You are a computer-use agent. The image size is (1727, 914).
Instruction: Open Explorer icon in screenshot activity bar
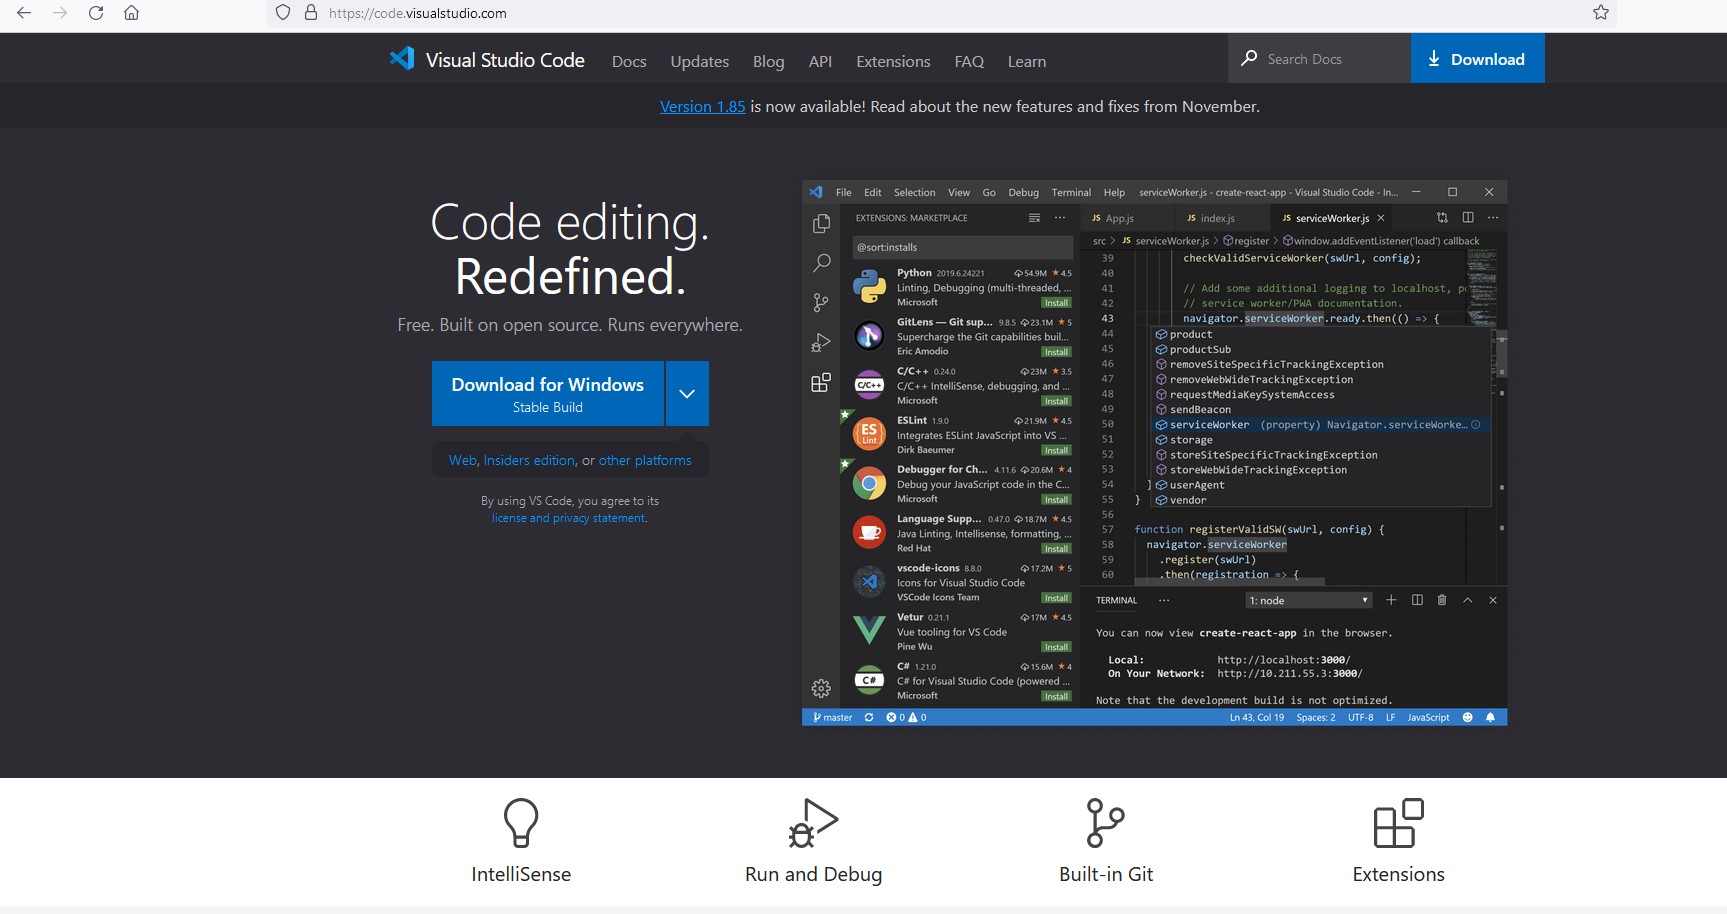pos(821,224)
